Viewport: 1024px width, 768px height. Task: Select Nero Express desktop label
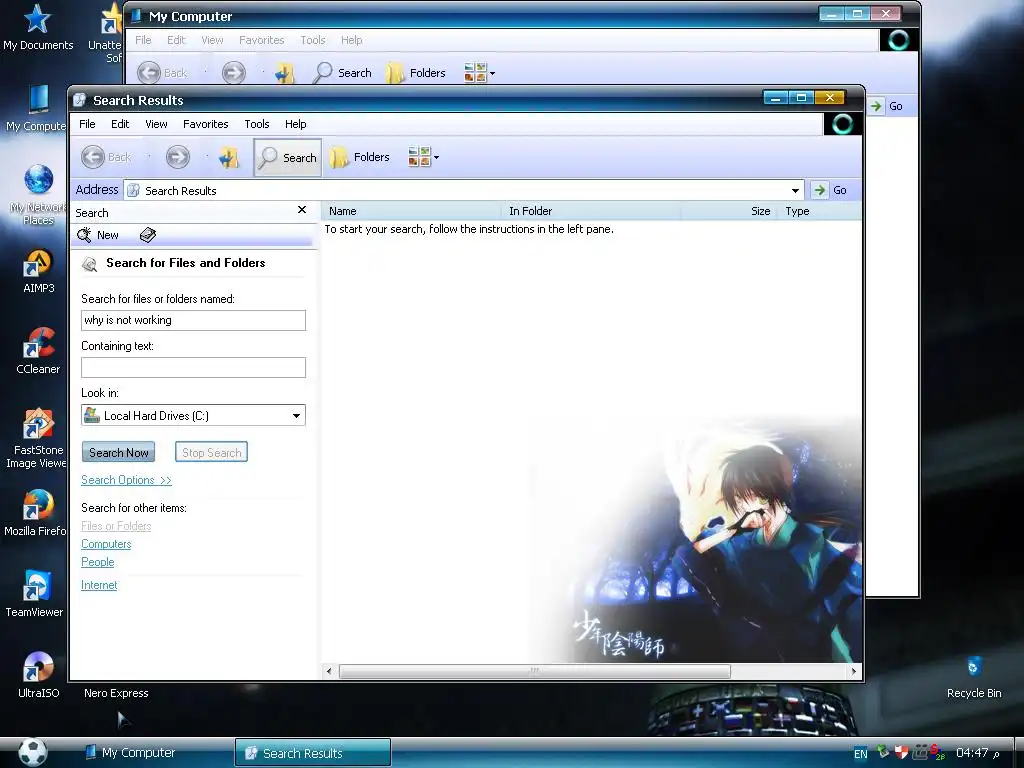click(x=116, y=693)
